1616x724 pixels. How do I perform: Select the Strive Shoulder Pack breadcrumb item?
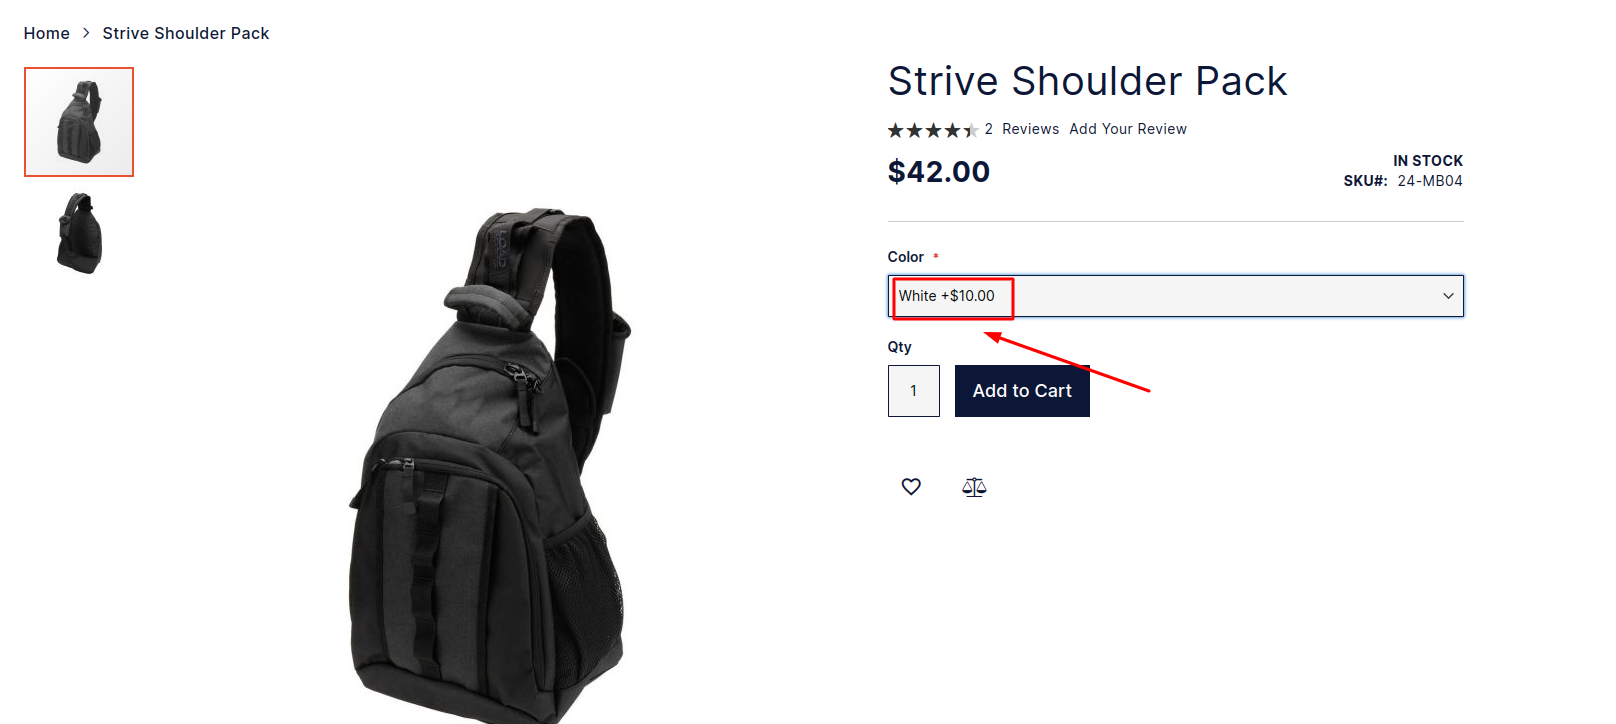pyautogui.click(x=186, y=33)
